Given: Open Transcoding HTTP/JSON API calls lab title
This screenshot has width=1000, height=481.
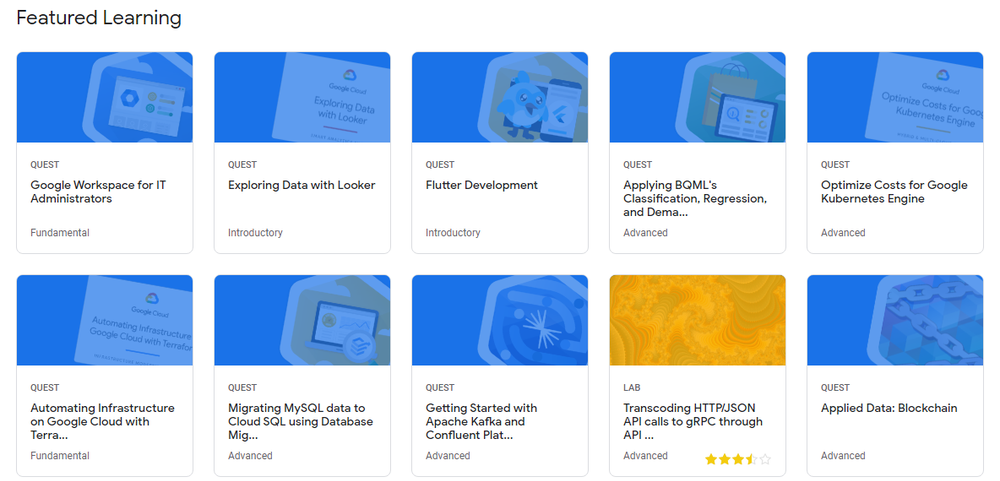Looking at the screenshot, I should point(693,422).
